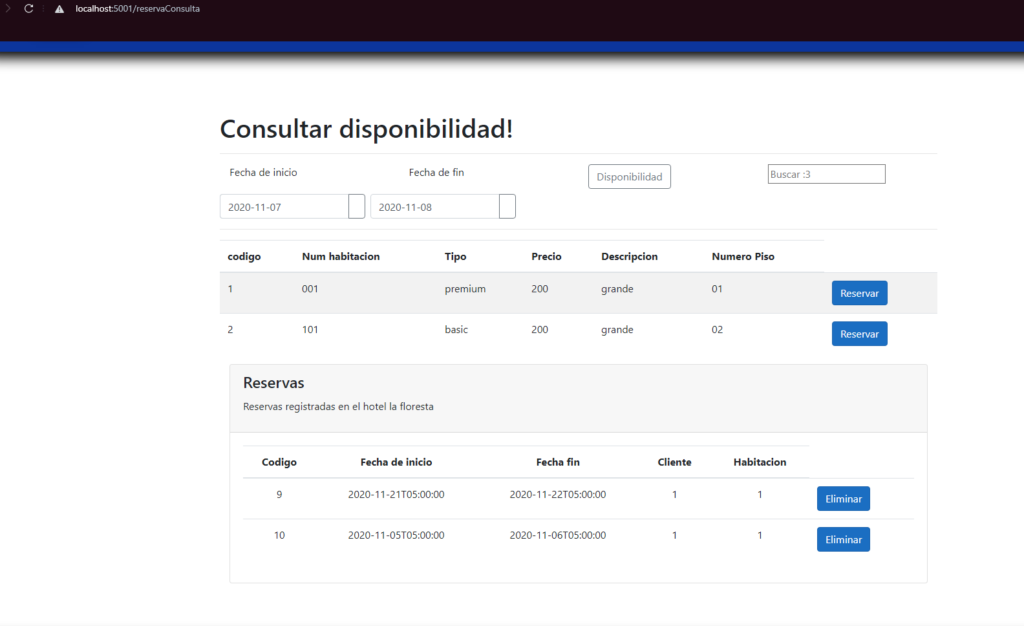Click the start date field showing 2020-11-07
This screenshot has height=626, width=1024.
pos(283,207)
